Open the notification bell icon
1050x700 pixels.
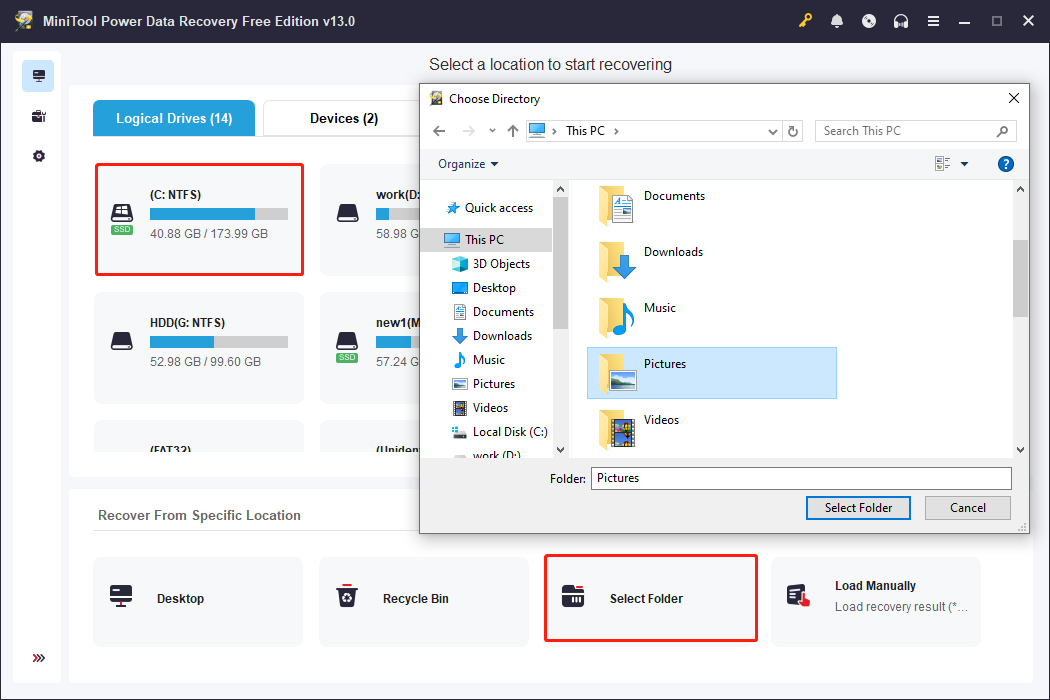click(x=836, y=21)
